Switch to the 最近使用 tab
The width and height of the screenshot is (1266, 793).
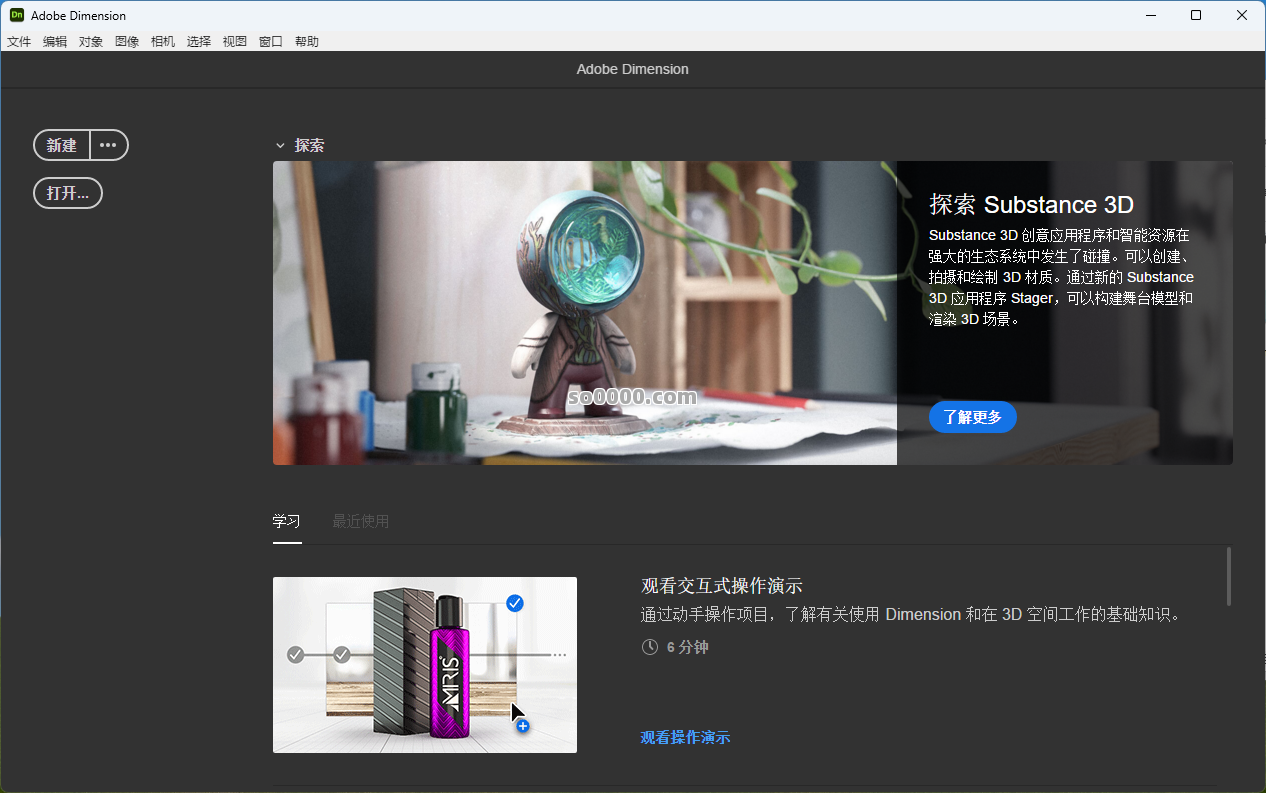(x=360, y=521)
